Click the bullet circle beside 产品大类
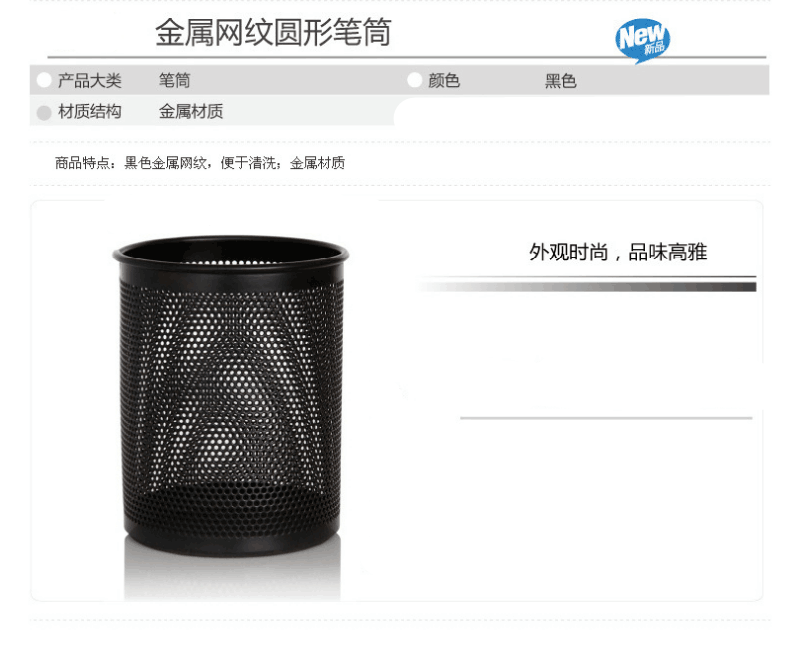Screen dimensions: 799x664 click(44, 80)
